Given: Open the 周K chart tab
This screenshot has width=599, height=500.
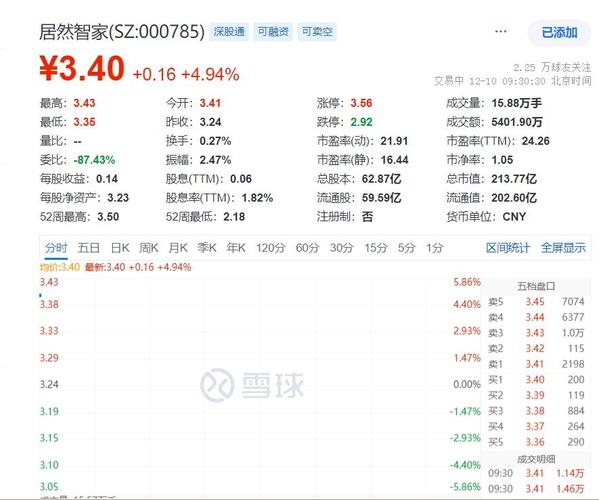Looking at the screenshot, I should pyautogui.click(x=149, y=248).
